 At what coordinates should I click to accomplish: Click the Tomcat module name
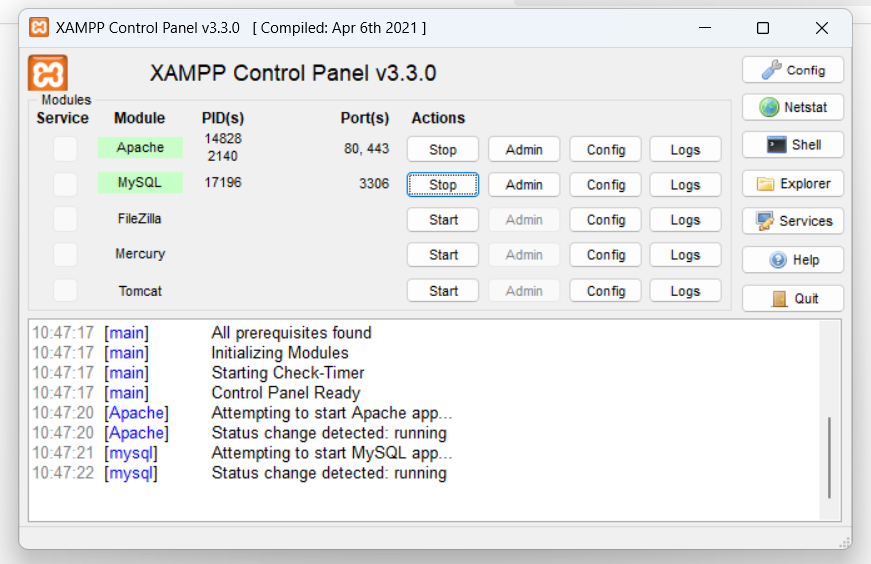pos(140,291)
